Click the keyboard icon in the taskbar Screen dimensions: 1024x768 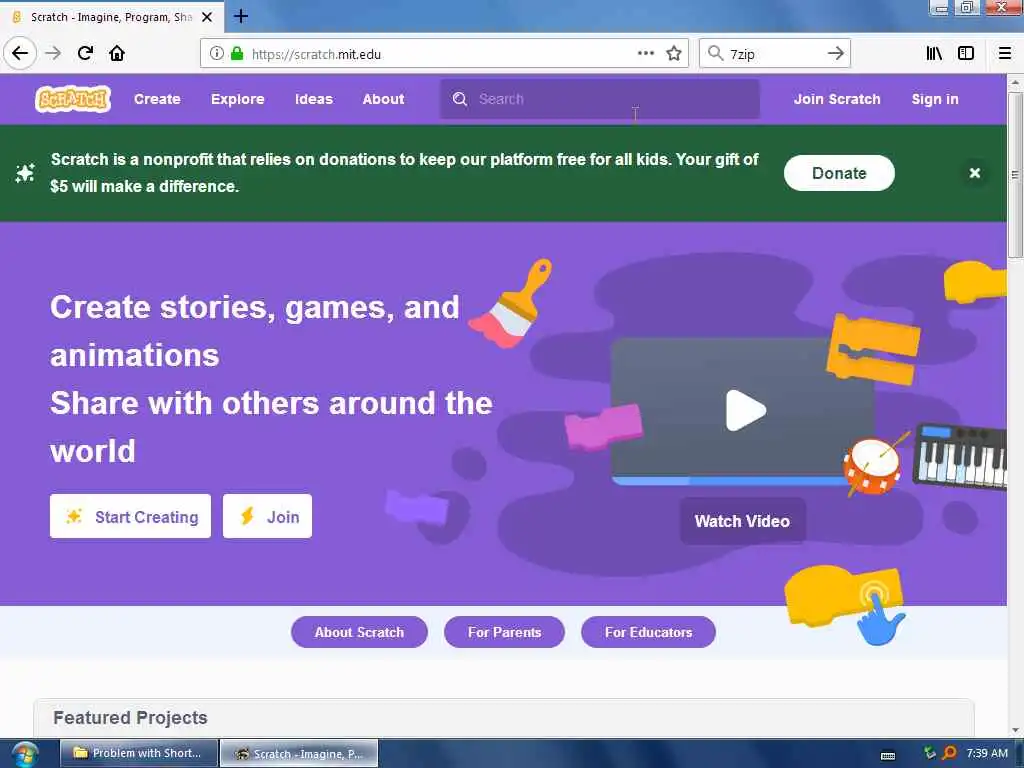888,756
